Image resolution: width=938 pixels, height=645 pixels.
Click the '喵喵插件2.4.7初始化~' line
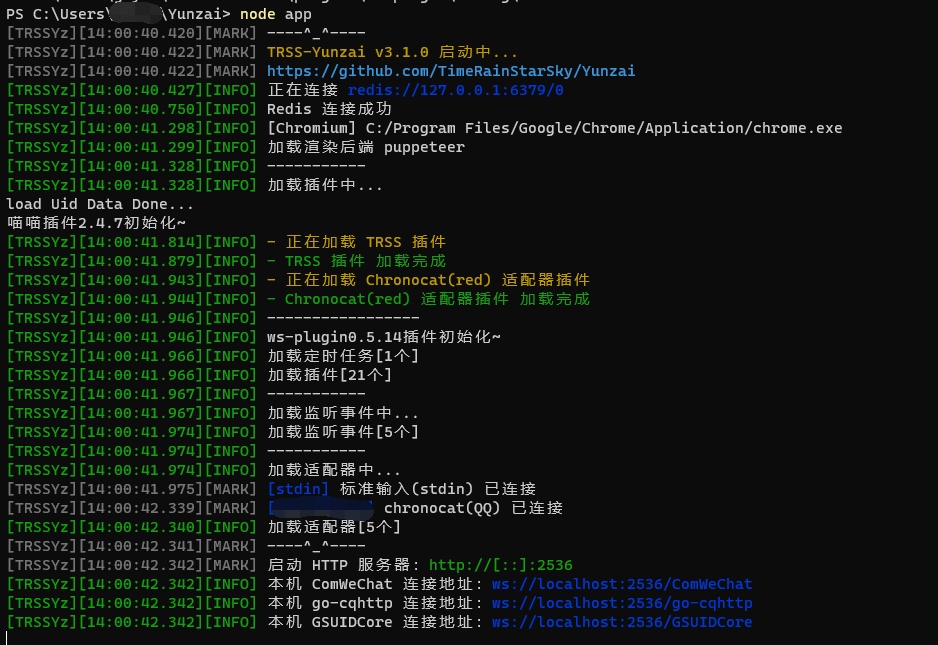pyautogui.click(x=96, y=223)
